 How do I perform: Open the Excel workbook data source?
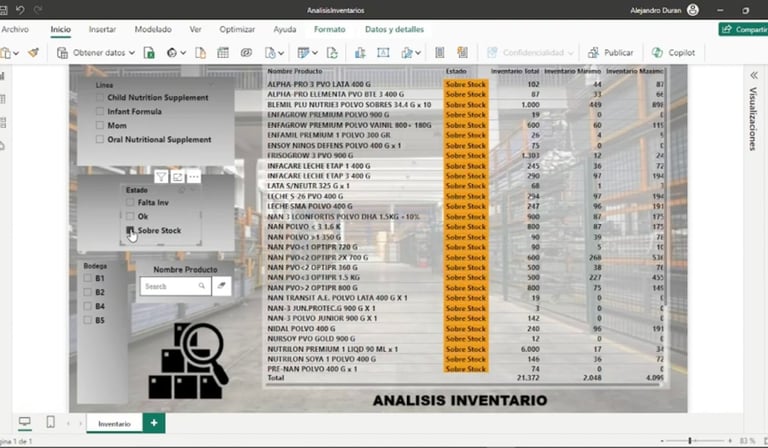pyautogui.click(x=149, y=52)
